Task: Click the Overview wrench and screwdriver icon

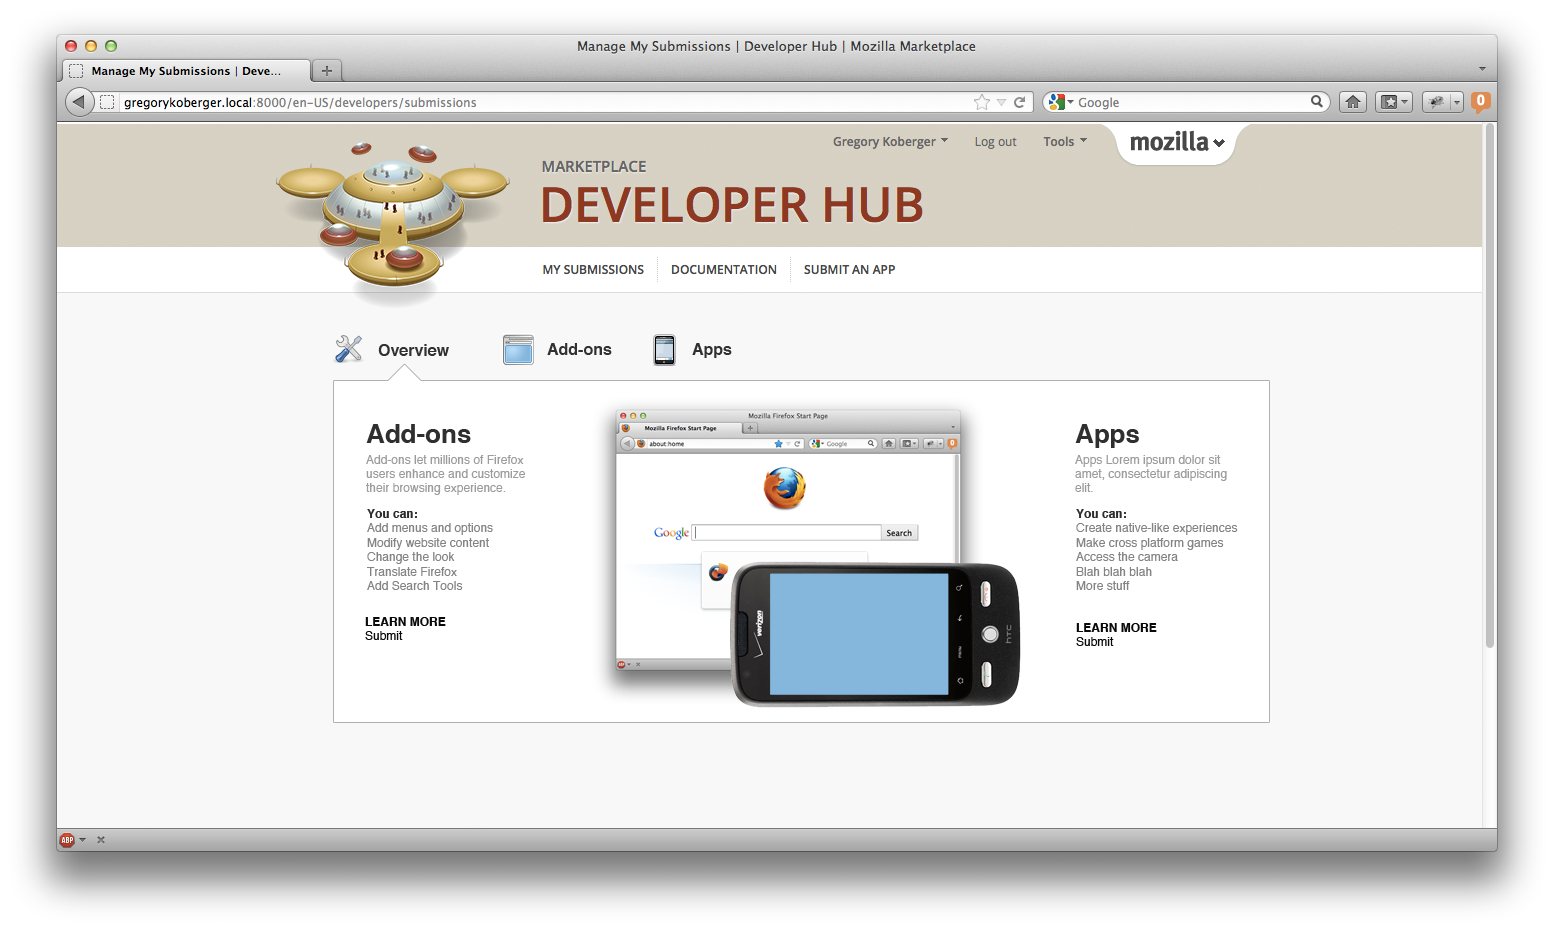Action: pyautogui.click(x=349, y=349)
